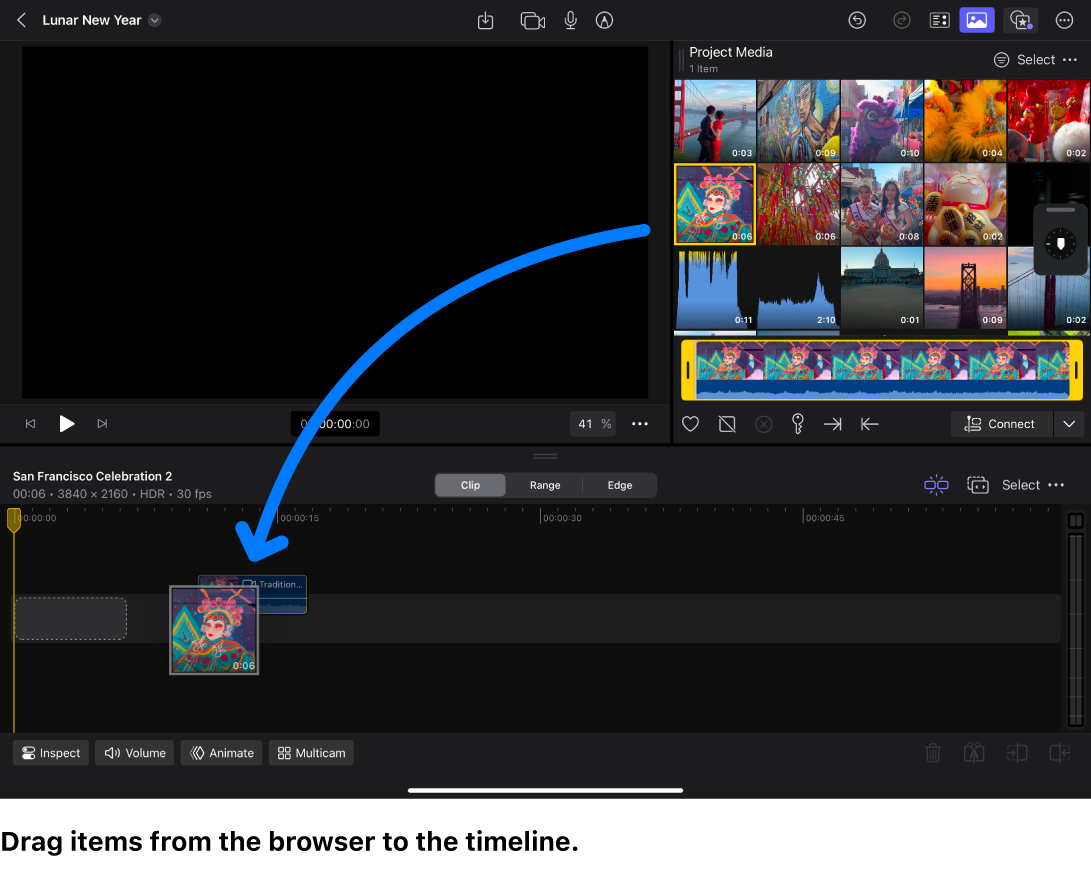Record a voiceover with the microphone icon
The width and height of the screenshot is (1091, 870).
click(x=571, y=20)
